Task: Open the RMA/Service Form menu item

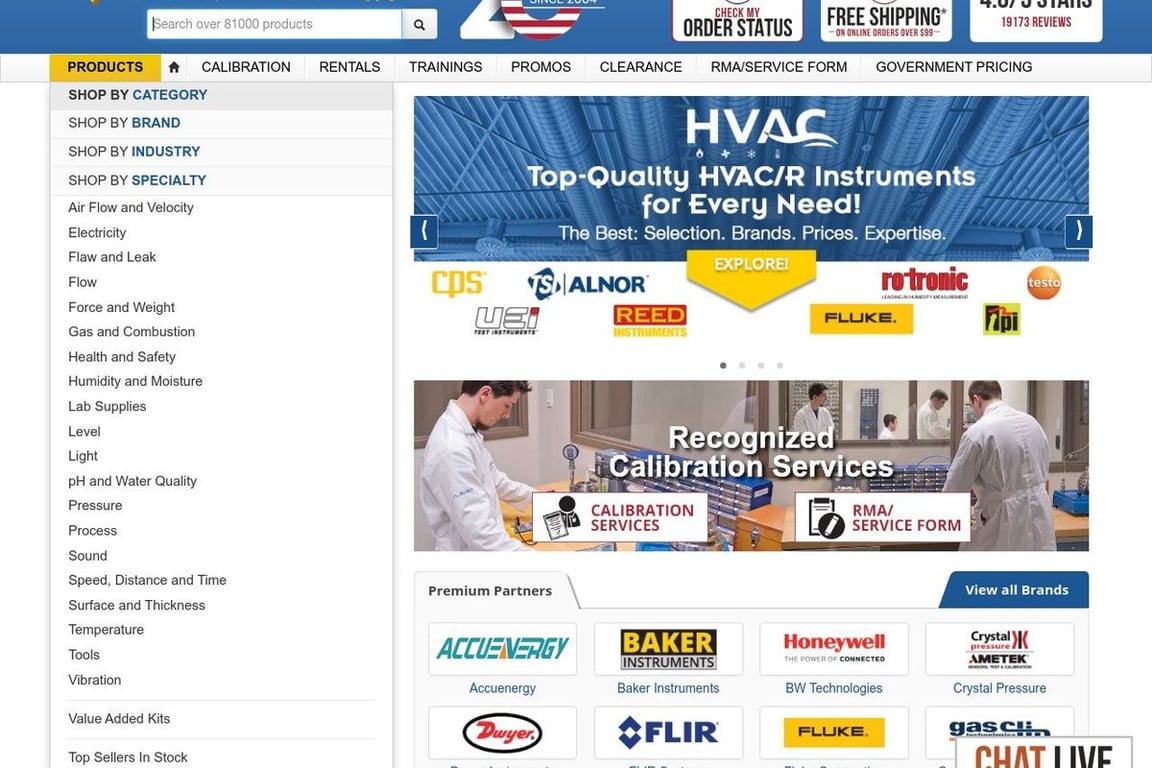Action: (x=779, y=67)
